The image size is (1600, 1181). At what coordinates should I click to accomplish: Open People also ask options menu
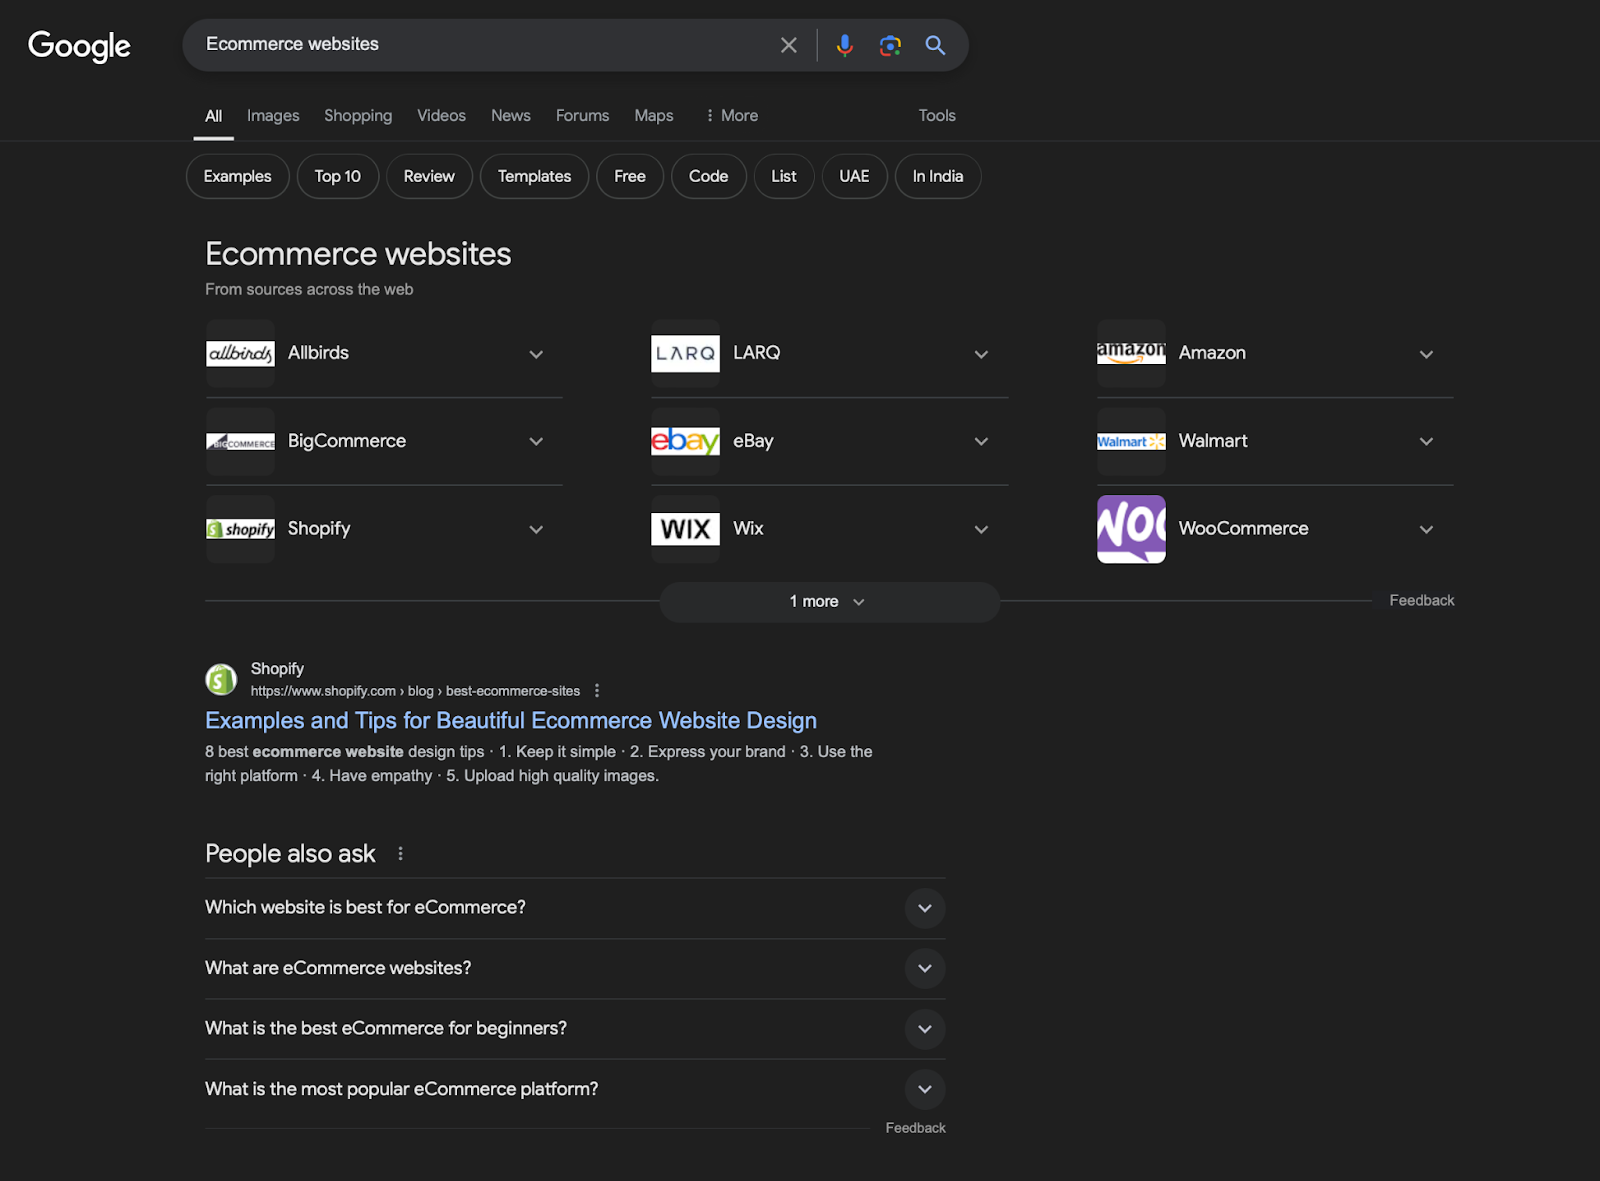[401, 854]
